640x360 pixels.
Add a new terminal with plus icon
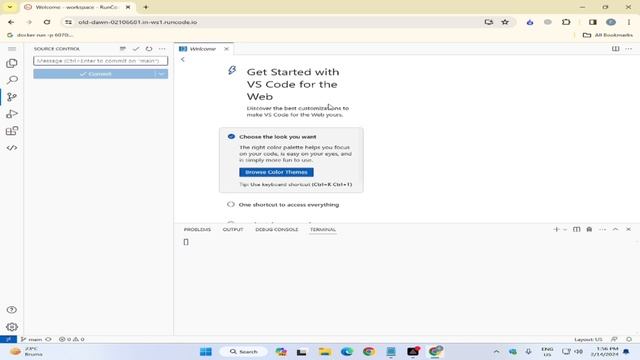point(556,229)
